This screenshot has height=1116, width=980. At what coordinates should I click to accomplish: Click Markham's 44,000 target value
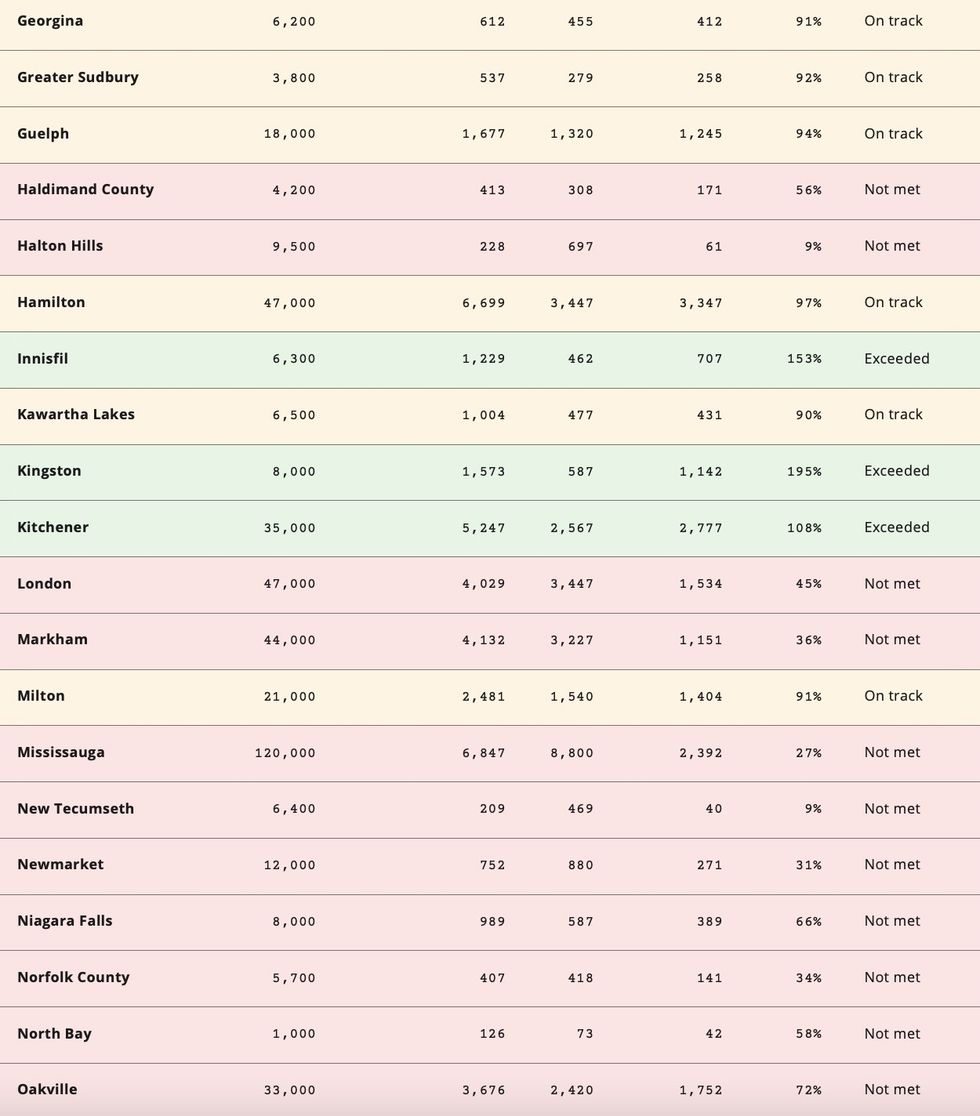click(290, 640)
